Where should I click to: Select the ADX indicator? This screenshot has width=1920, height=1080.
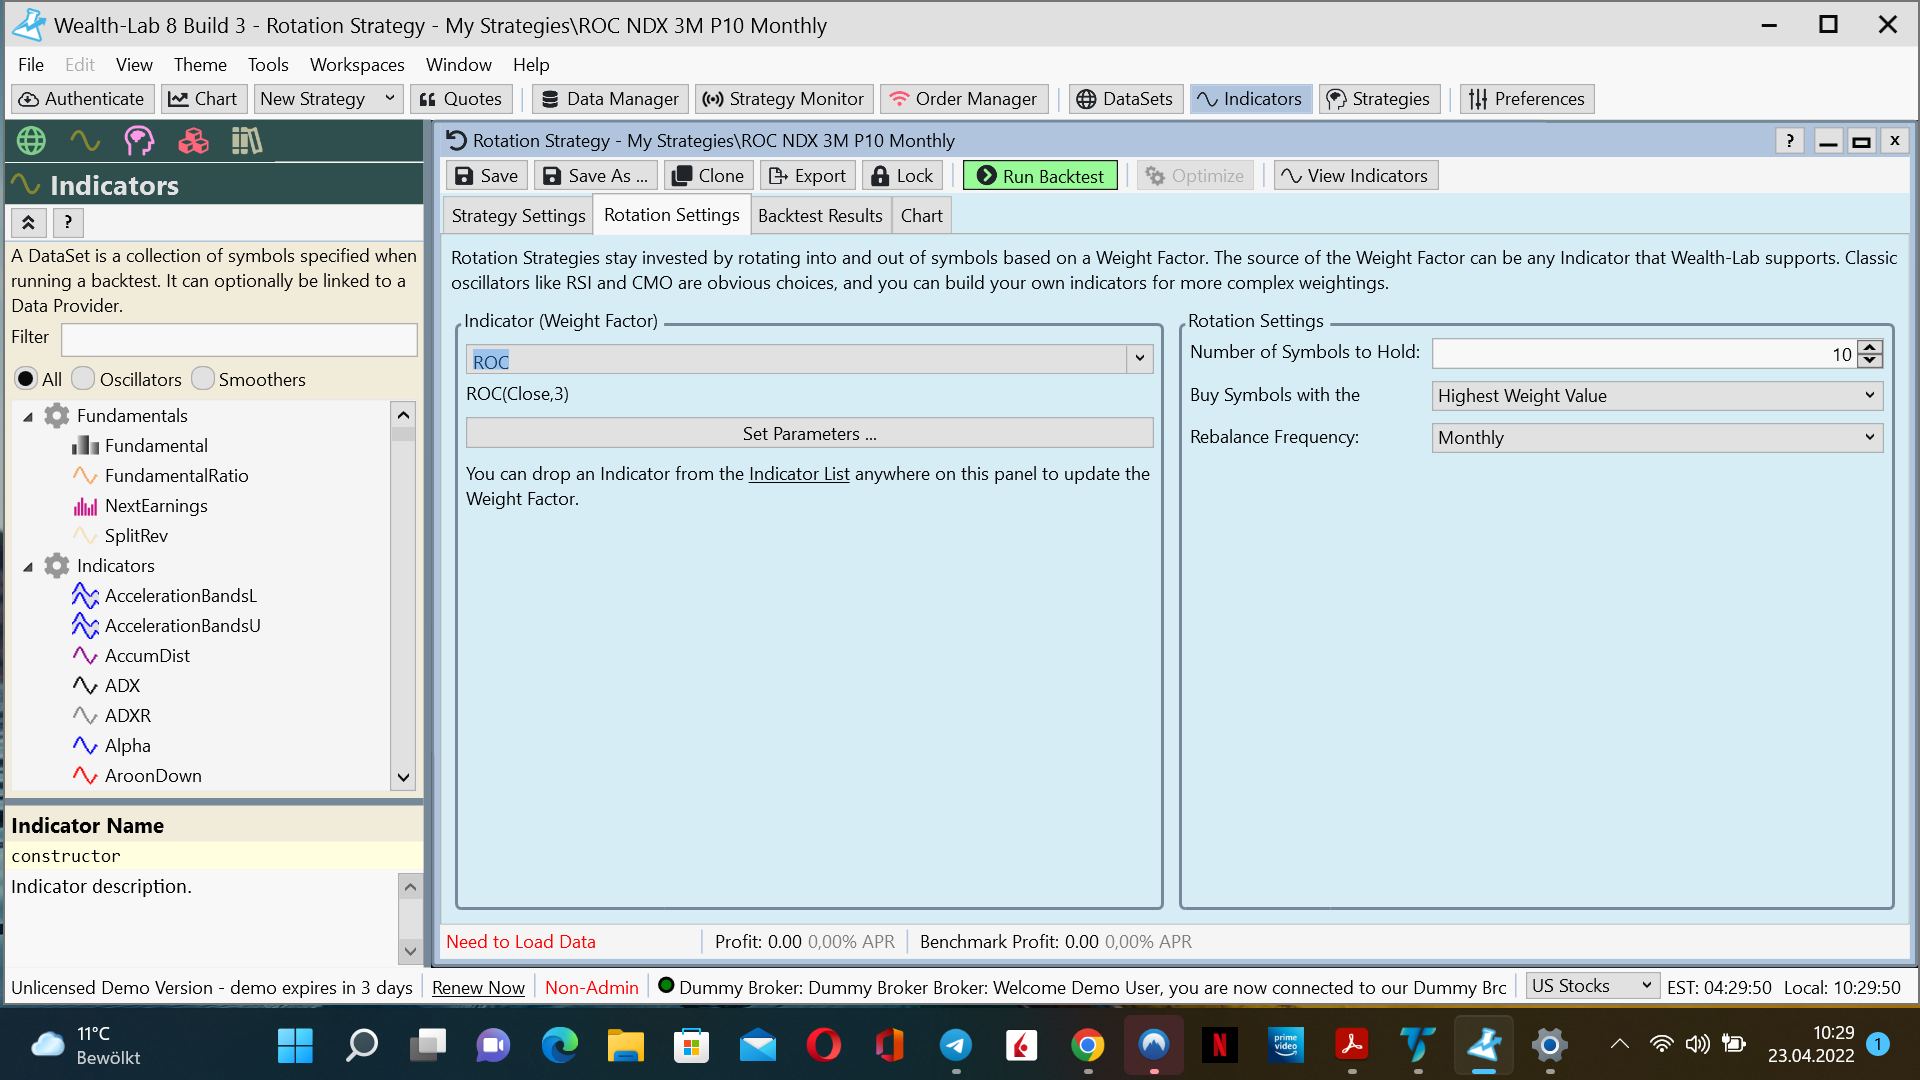122,686
